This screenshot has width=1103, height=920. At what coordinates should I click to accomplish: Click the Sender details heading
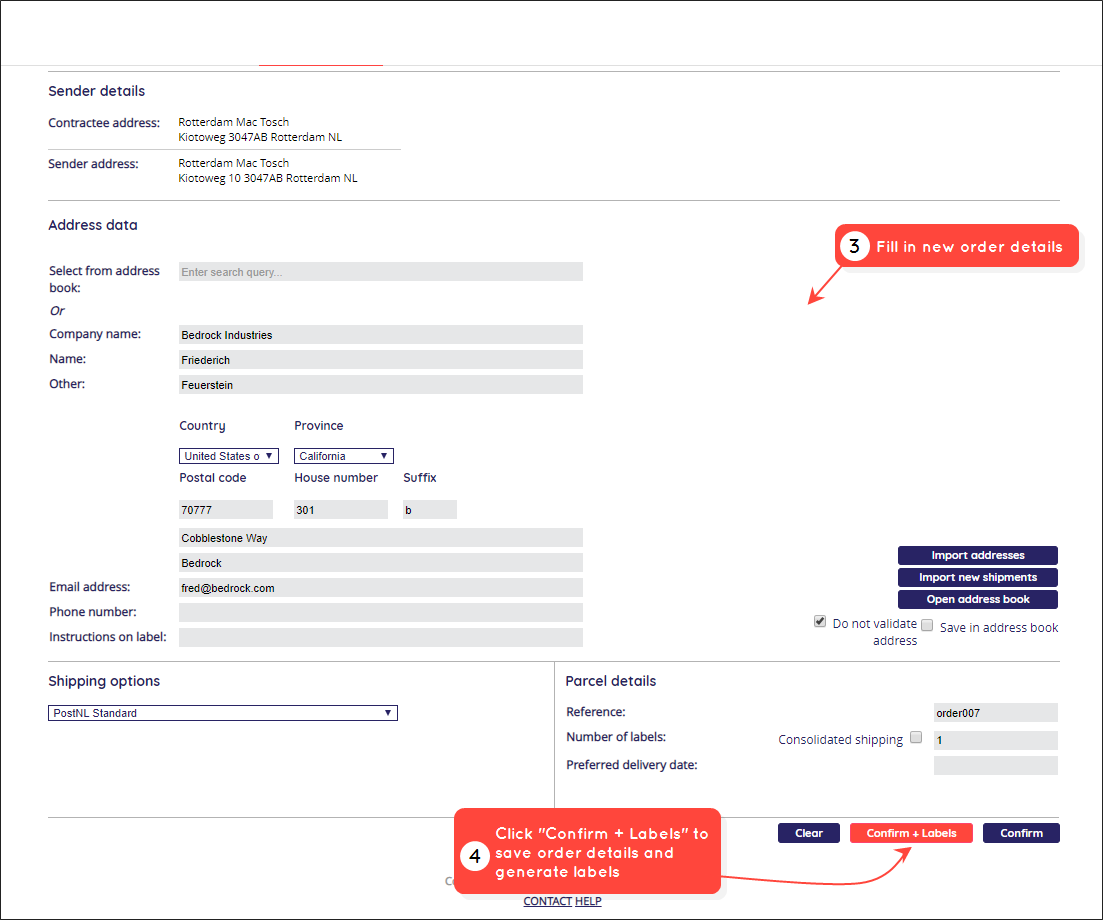point(96,91)
